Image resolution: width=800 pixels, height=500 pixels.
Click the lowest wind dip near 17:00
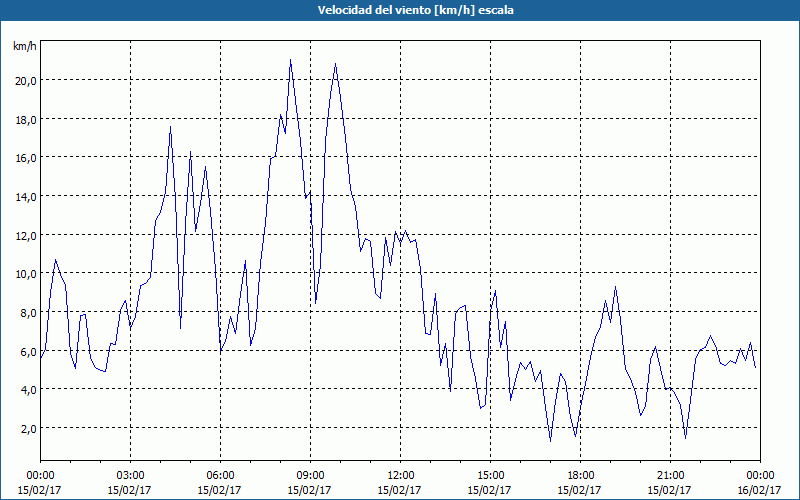(x=551, y=441)
